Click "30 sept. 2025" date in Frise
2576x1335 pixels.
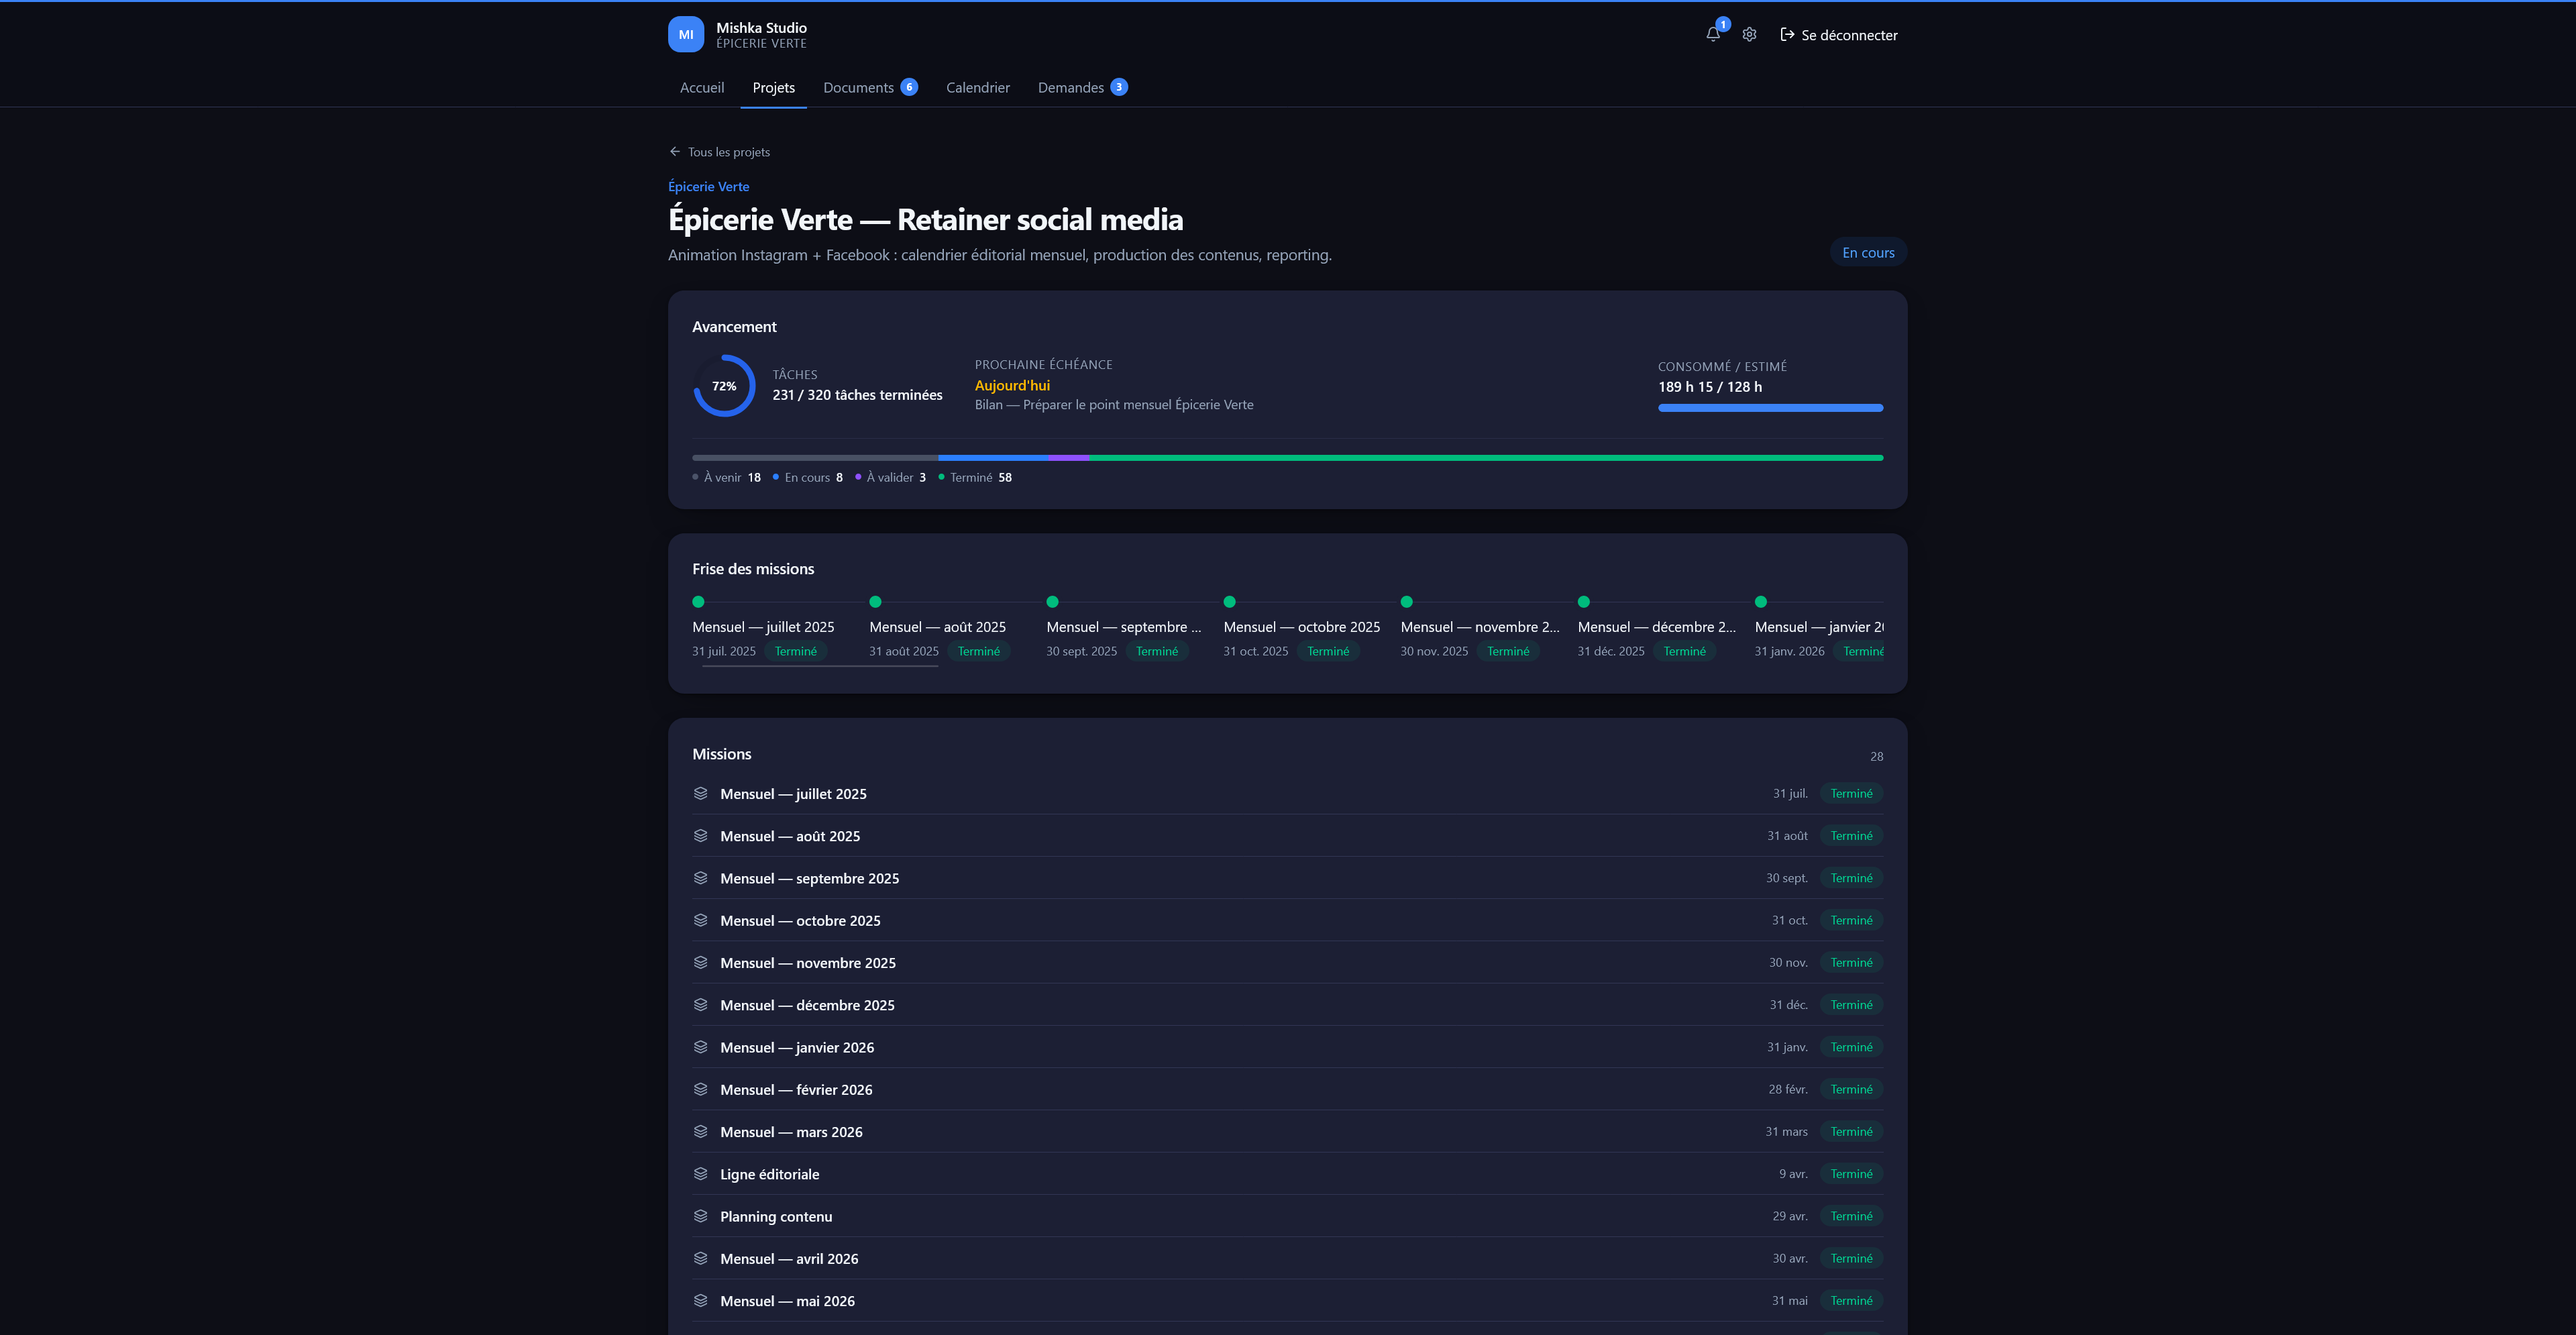pyautogui.click(x=1082, y=652)
